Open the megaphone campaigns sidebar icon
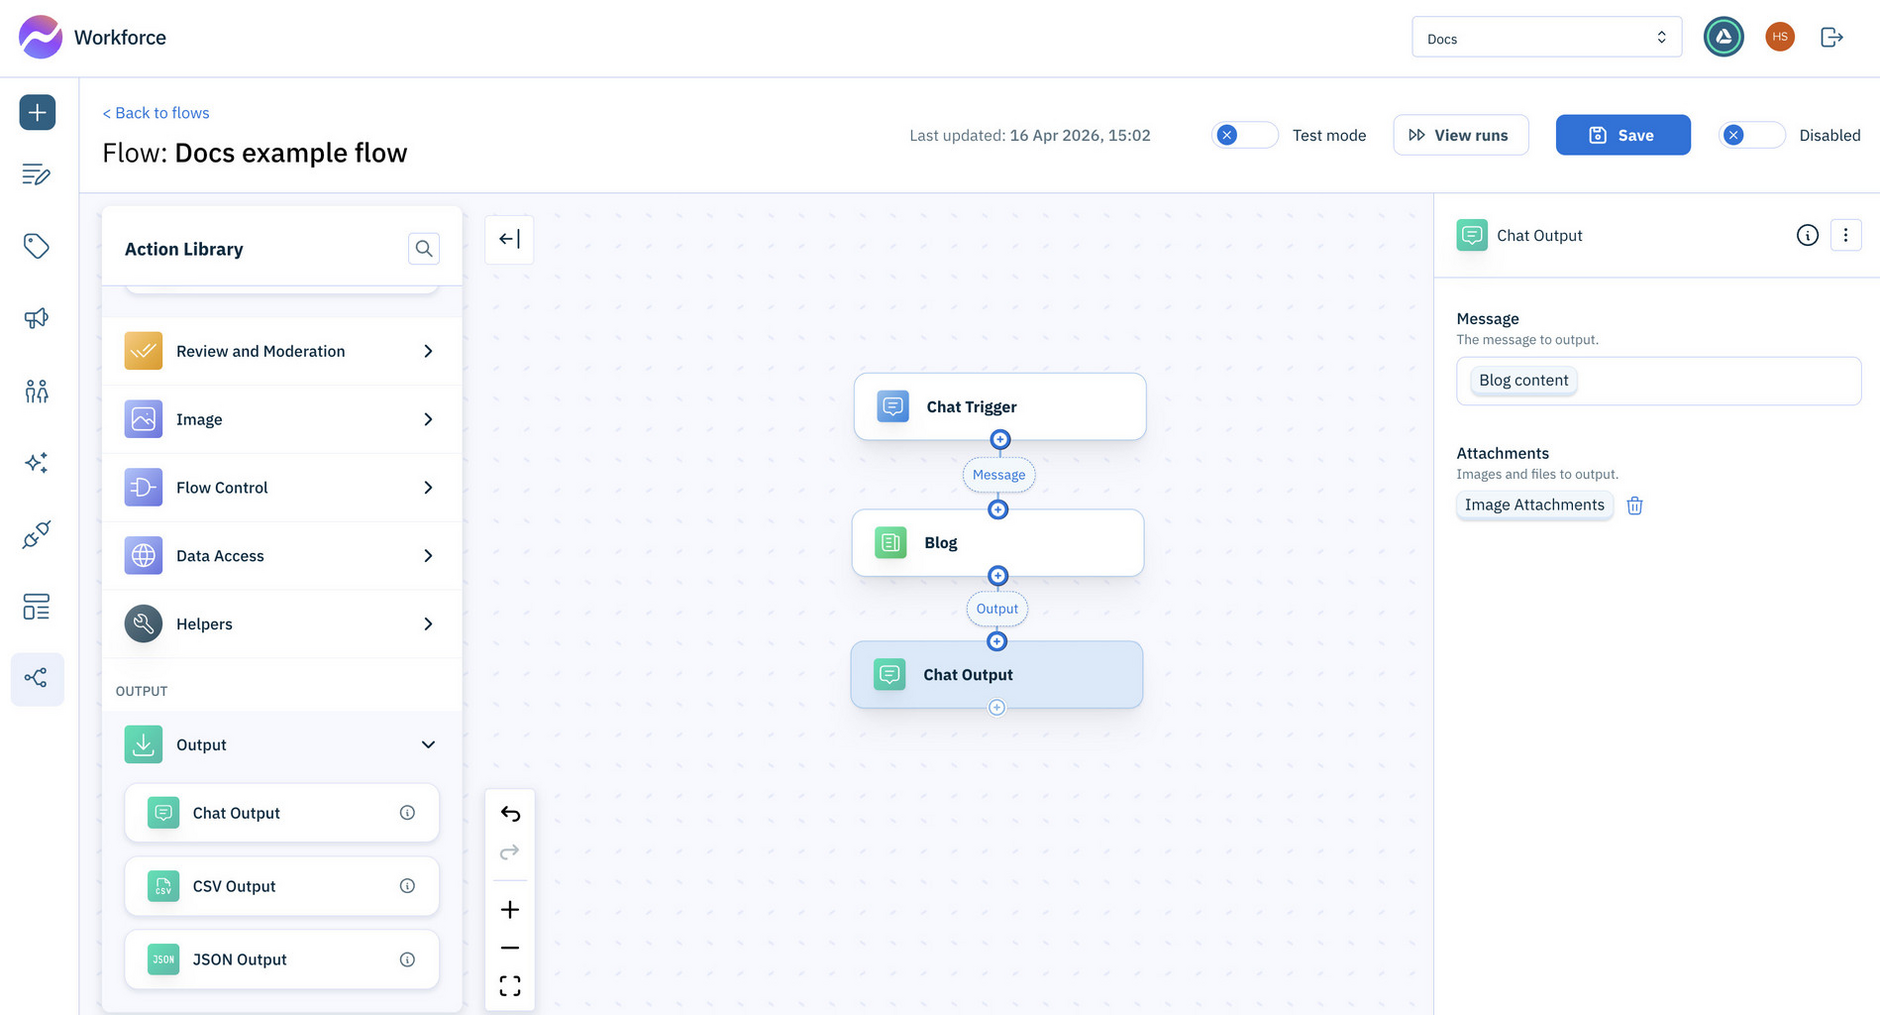The image size is (1880, 1015). [37, 318]
